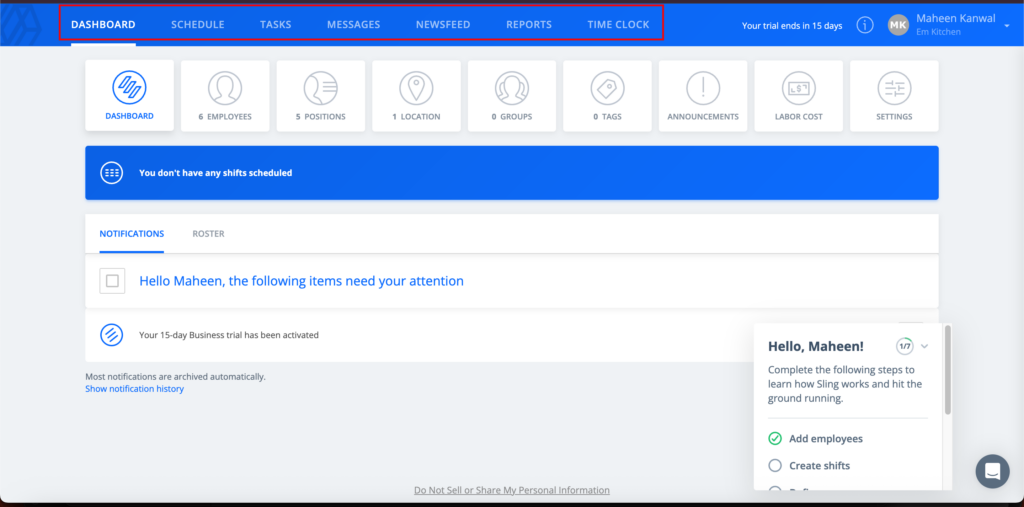Open the 1 Location tile
Screen dimensions: 1024x507
point(416,96)
